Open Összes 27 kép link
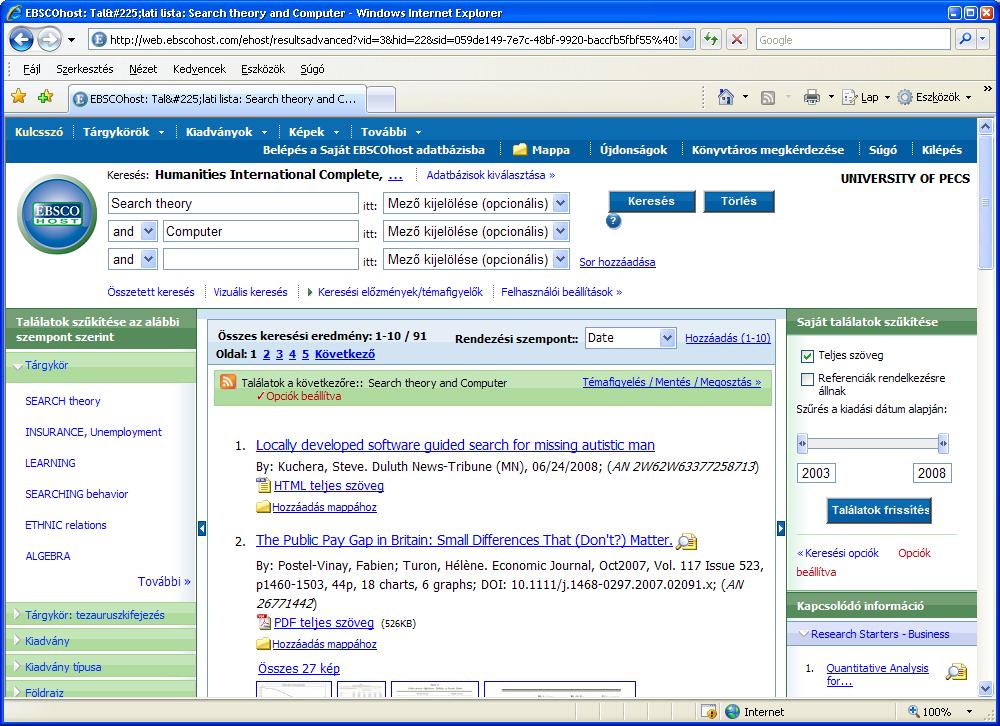1000x726 pixels. coord(298,669)
